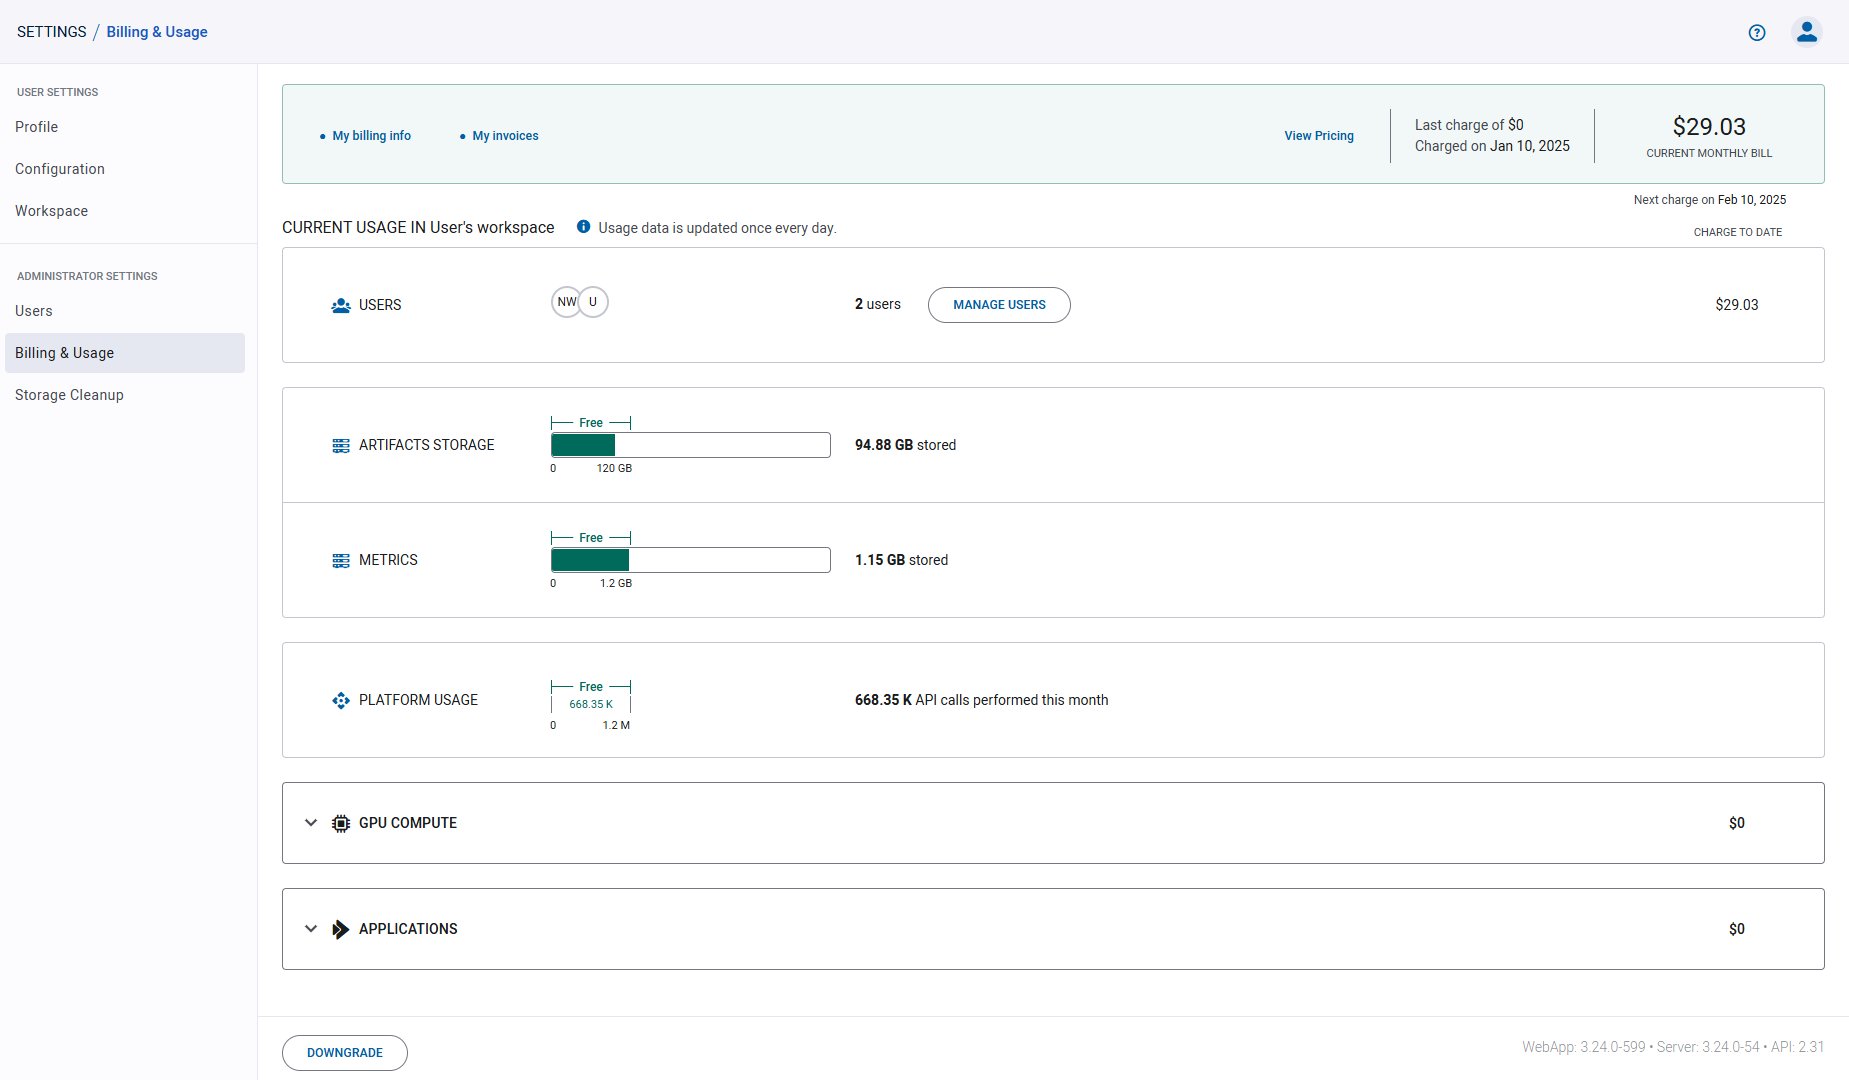This screenshot has width=1849, height=1080.
Task: Click the U user avatar badge
Action: [x=593, y=301]
